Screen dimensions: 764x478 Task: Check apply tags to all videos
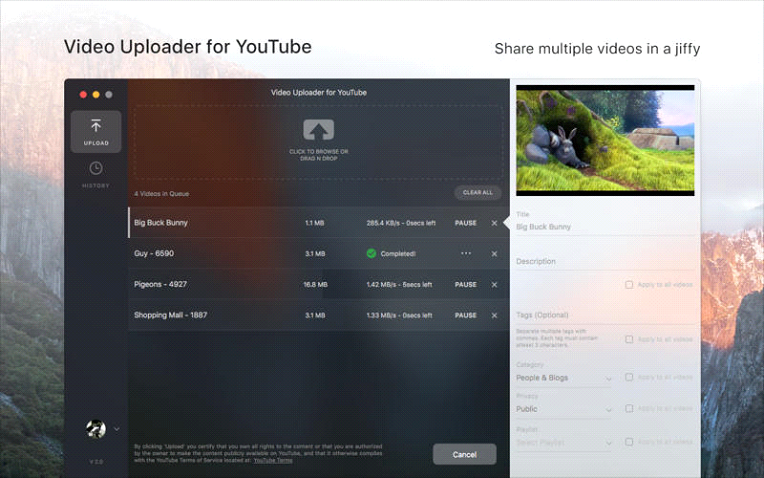629,339
